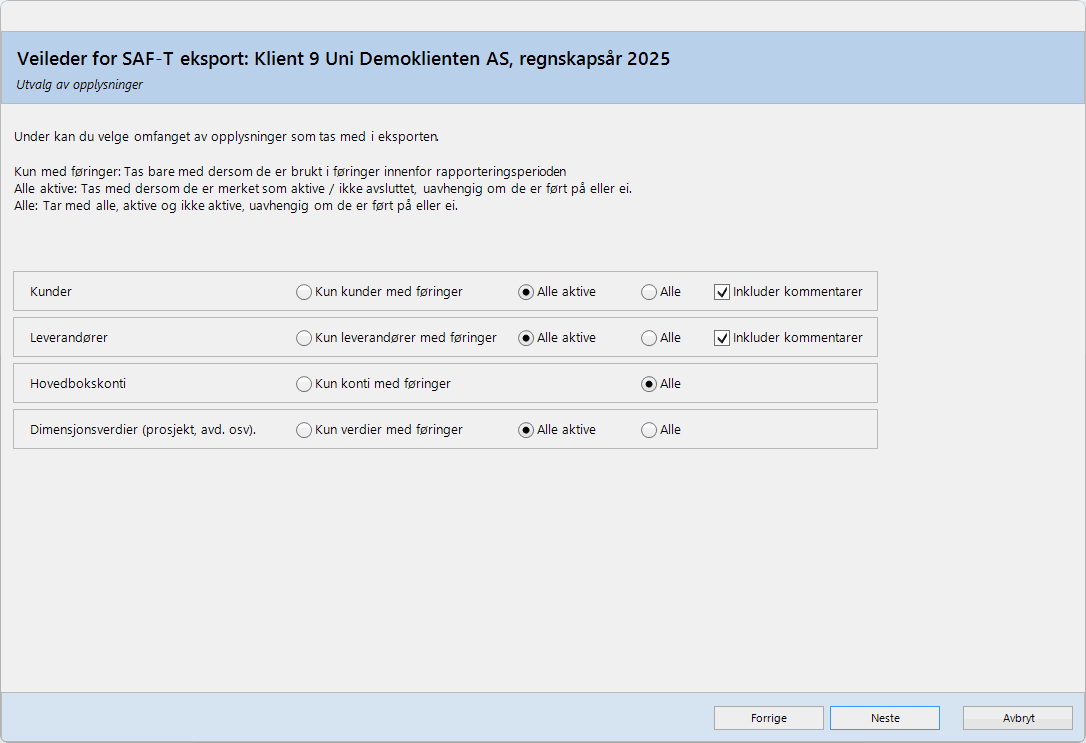Select 'Kun konti med føringer' option
1086x743 pixels.
coord(304,384)
